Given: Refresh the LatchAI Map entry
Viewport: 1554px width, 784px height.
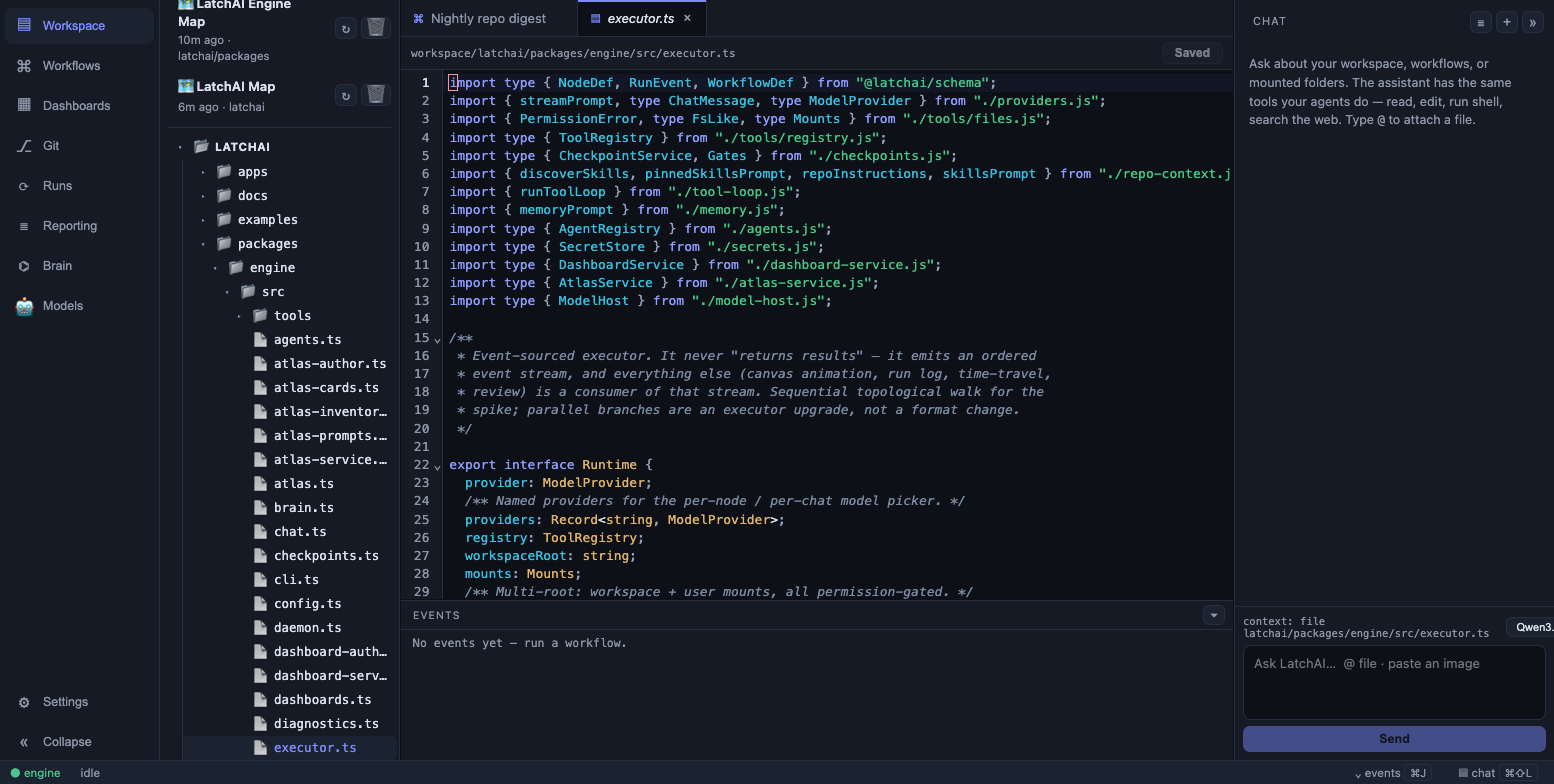Looking at the screenshot, I should point(346,95).
